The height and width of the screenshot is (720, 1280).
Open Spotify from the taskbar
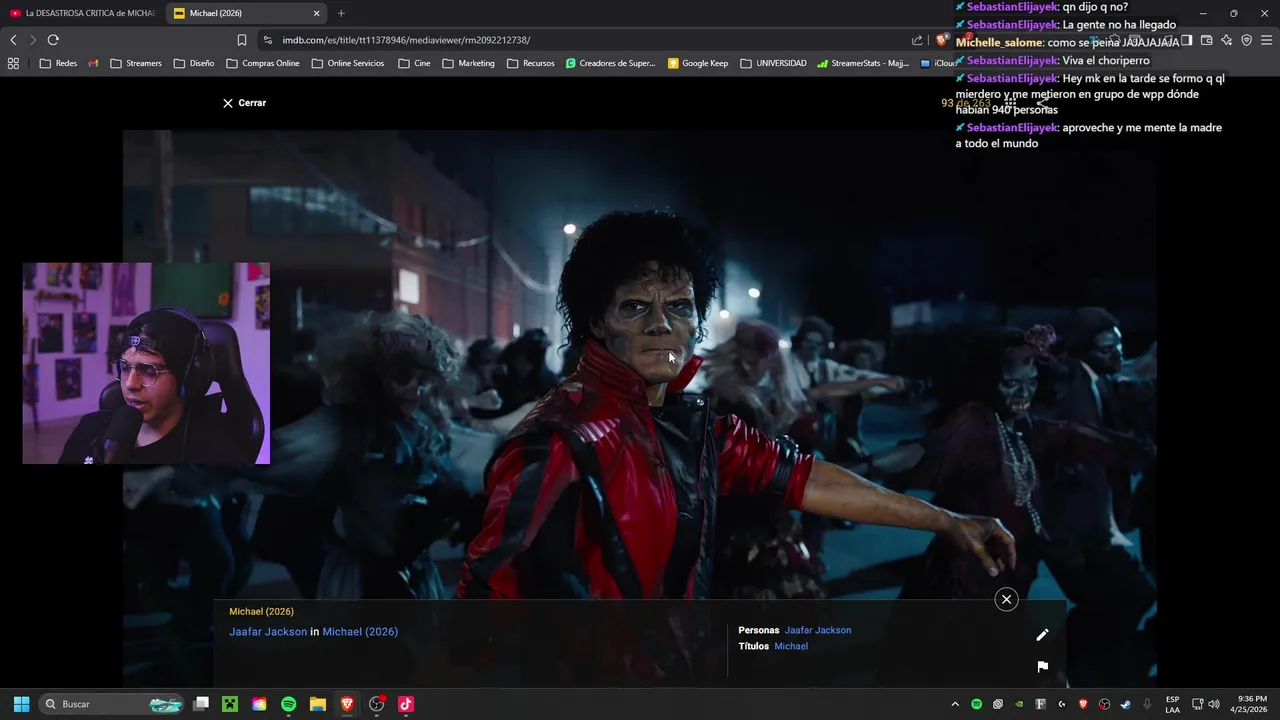pos(289,704)
